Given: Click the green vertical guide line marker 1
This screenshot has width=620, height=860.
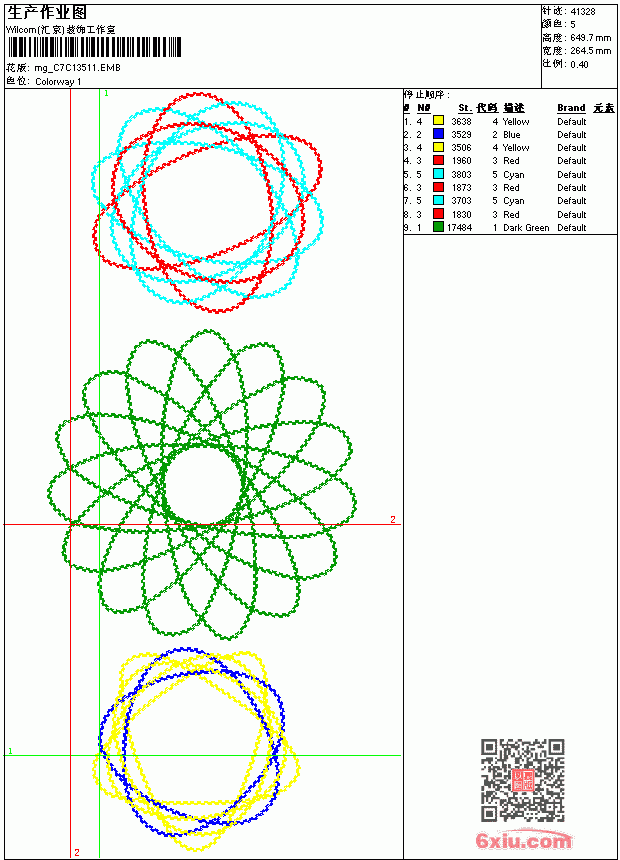Looking at the screenshot, I should point(106,94).
